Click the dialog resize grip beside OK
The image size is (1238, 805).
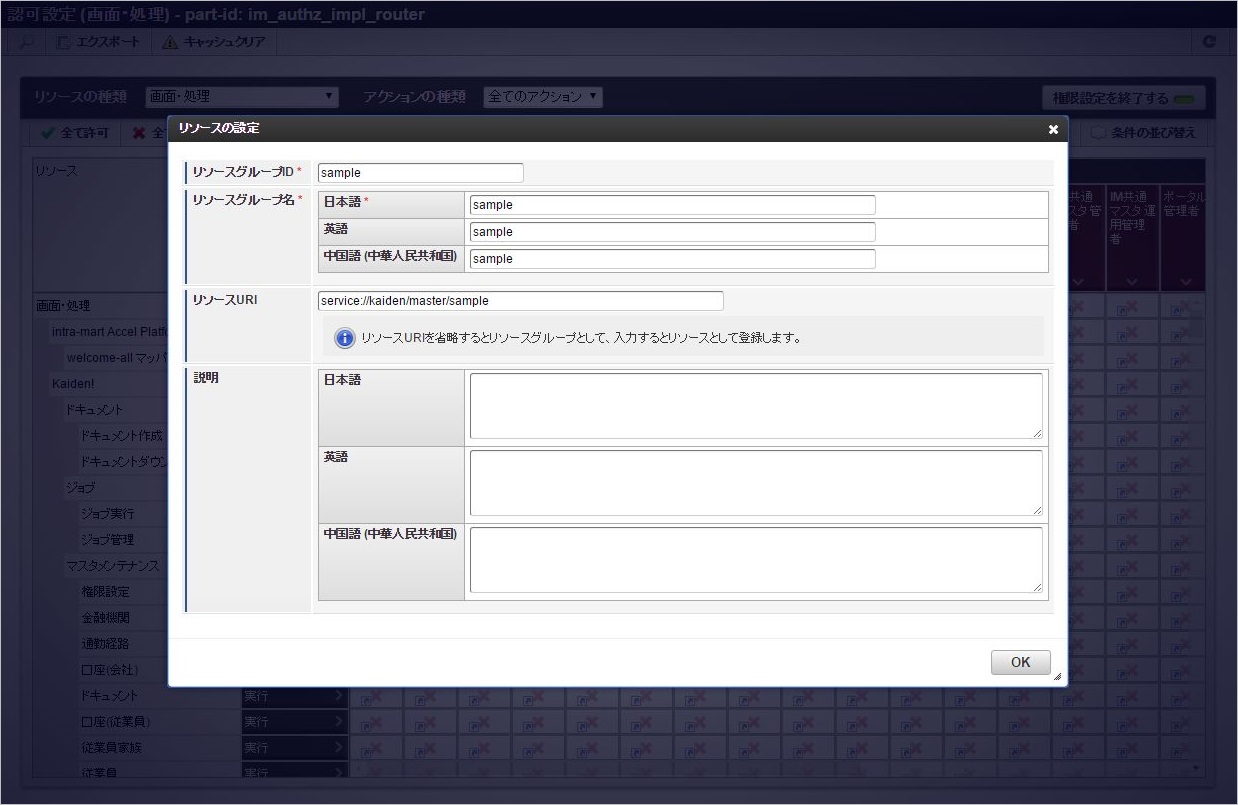(x=1057, y=677)
